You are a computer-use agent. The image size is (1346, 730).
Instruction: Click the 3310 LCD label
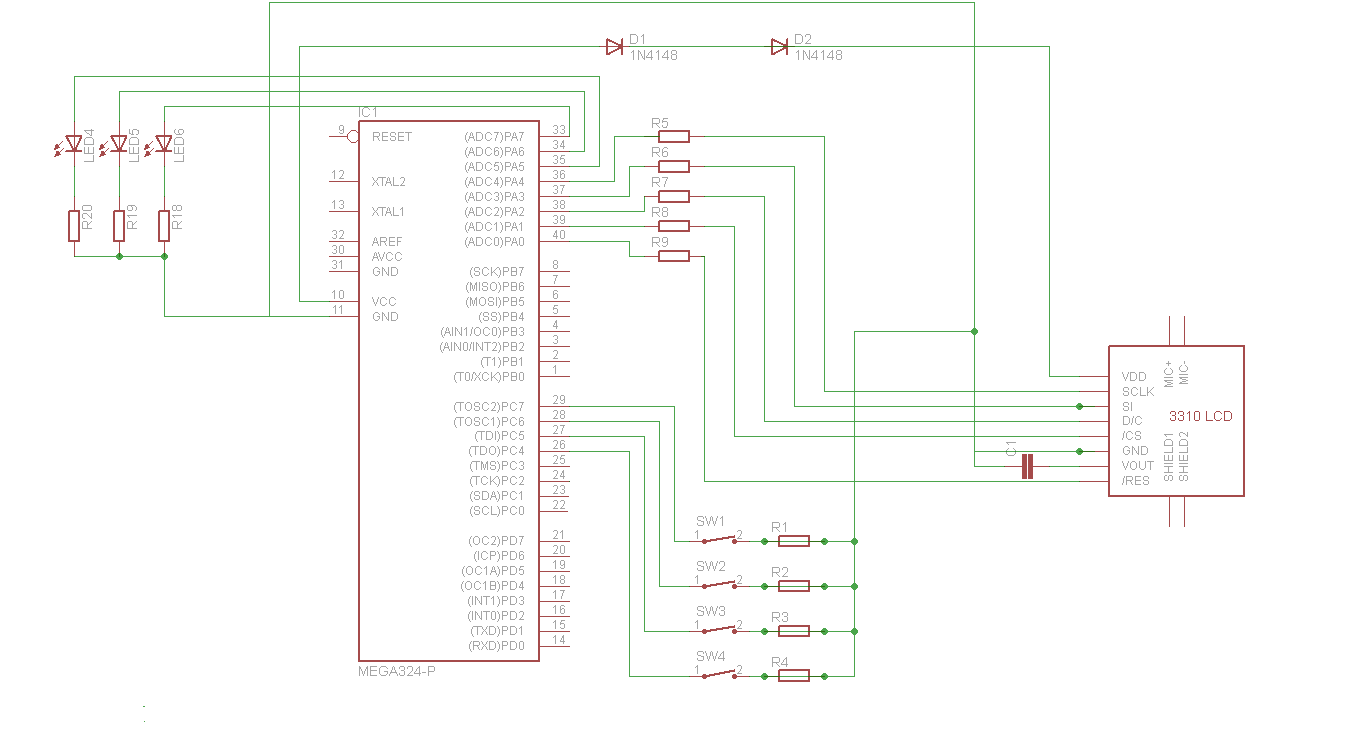[1200, 416]
